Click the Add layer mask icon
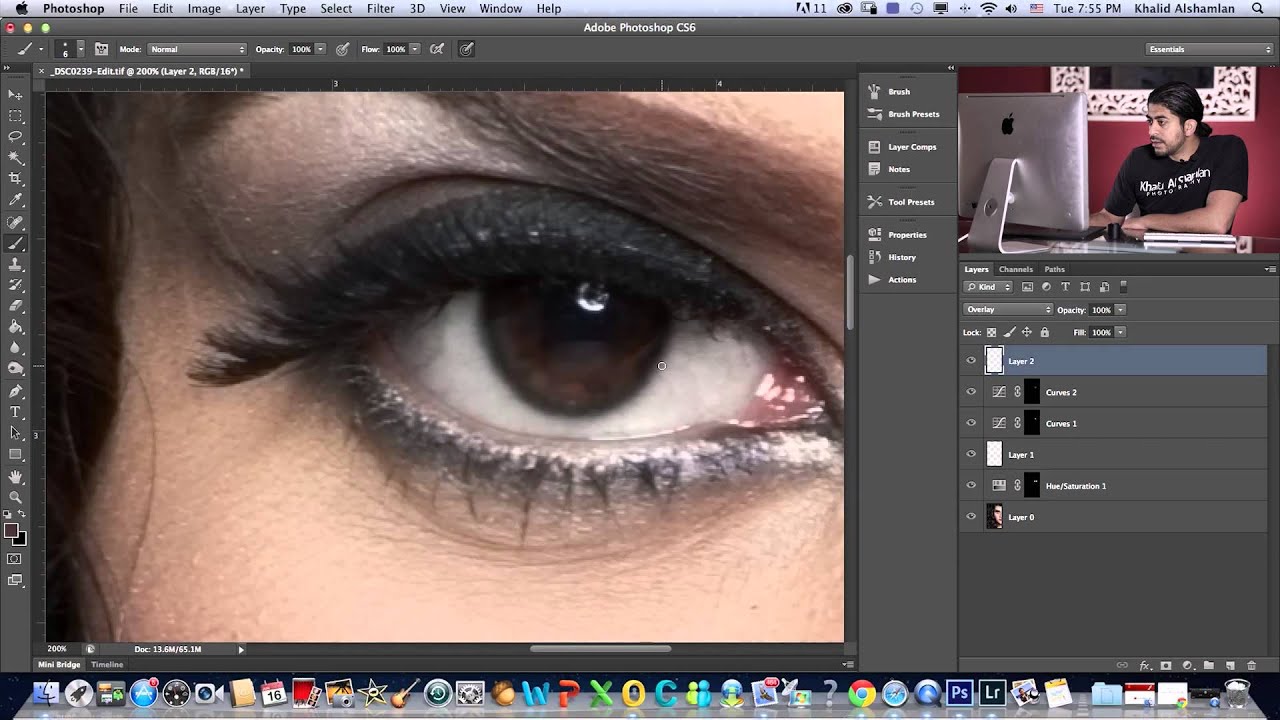The width and height of the screenshot is (1280, 720). coord(1165,665)
